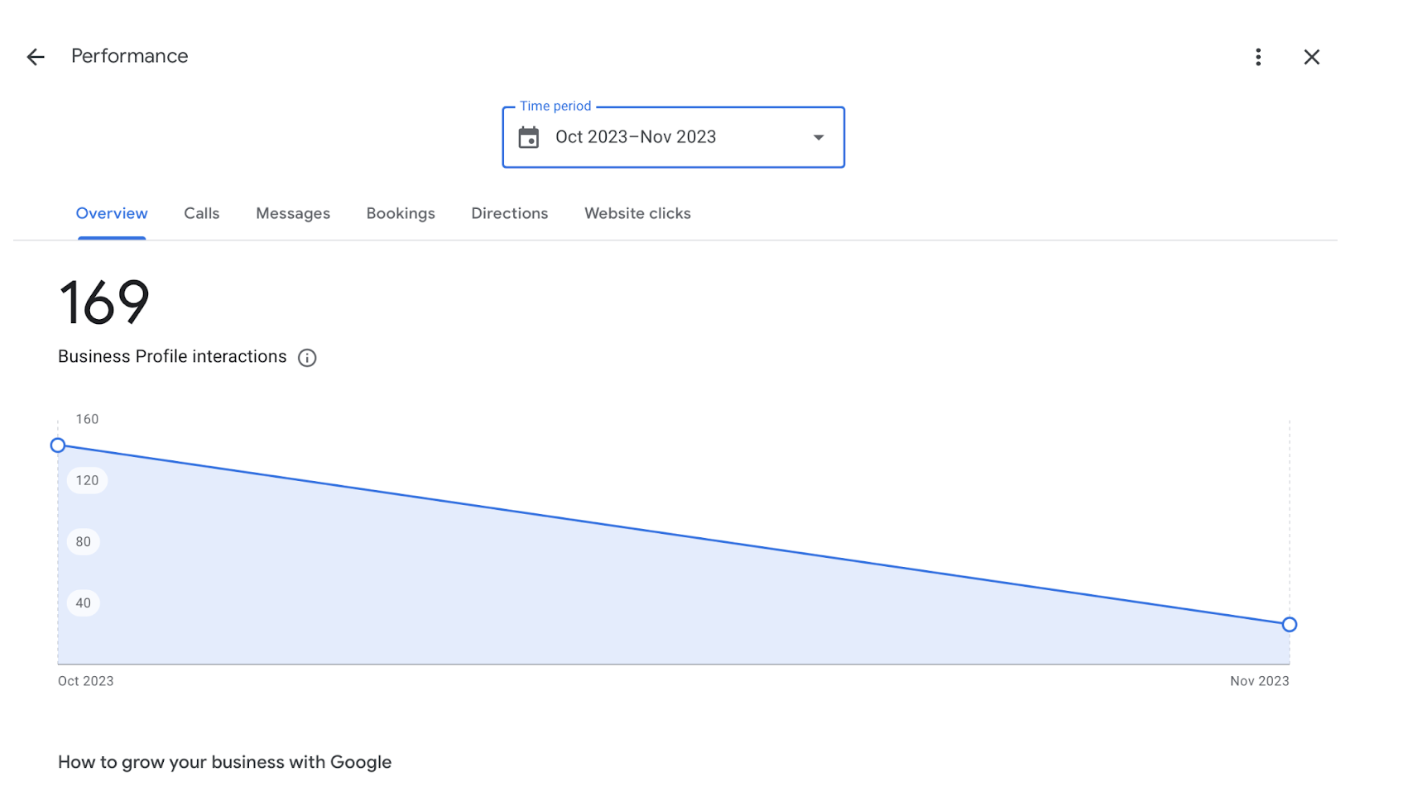Click the 40 y-axis label pill
Viewport: 1404px width, 796px height.
point(83,603)
